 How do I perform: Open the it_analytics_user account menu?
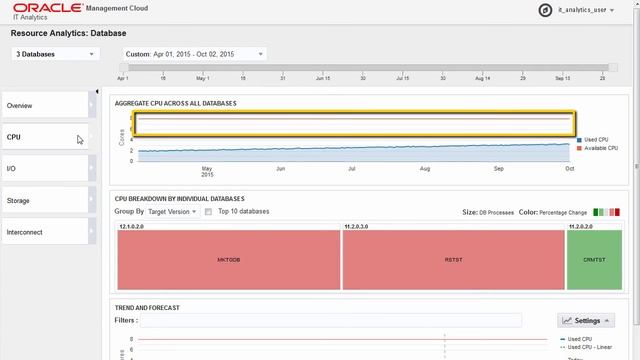click(586, 10)
